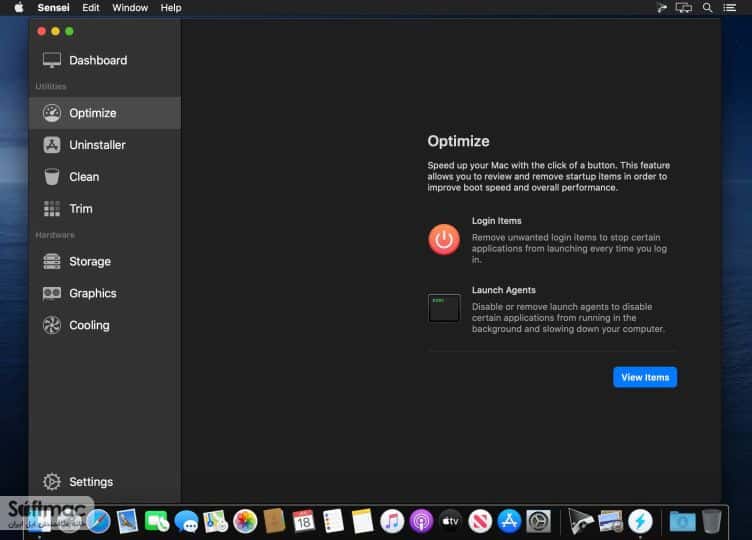This screenshot has width=752, height=540.
Task: Open the Sensei application menu
Action: click(x=53, y=8)
